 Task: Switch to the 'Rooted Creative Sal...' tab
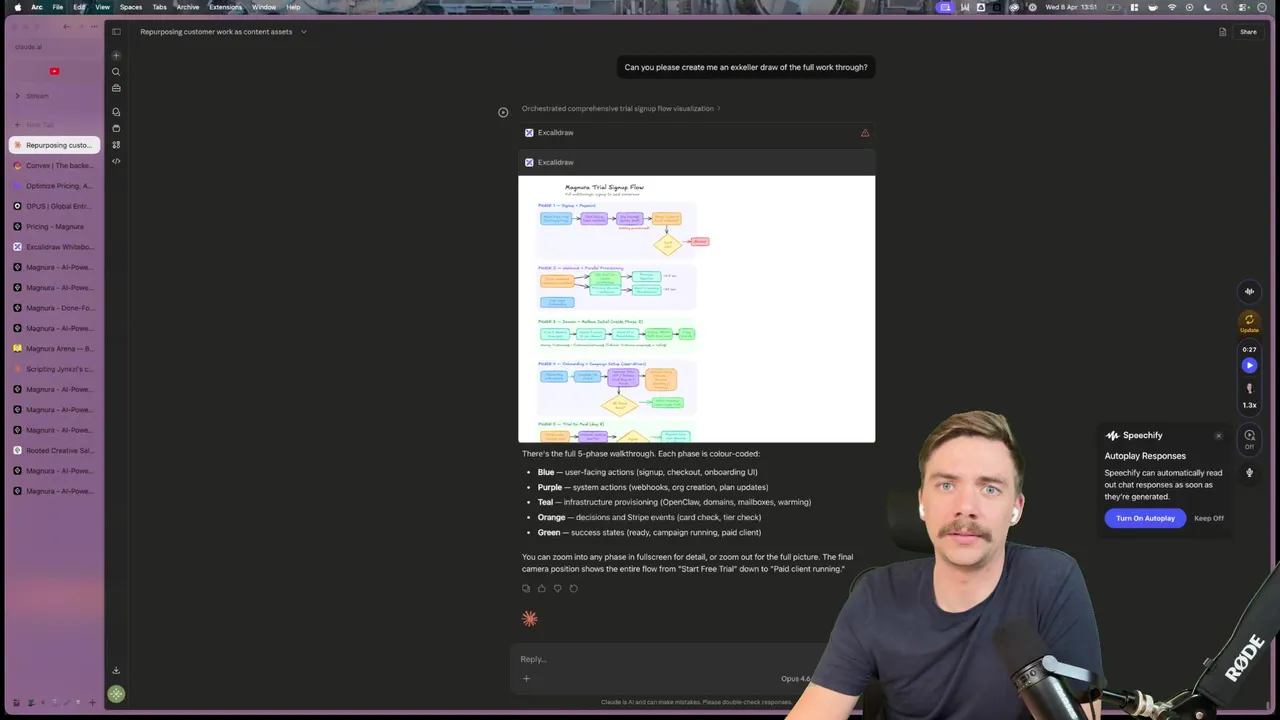click(54, 450)
